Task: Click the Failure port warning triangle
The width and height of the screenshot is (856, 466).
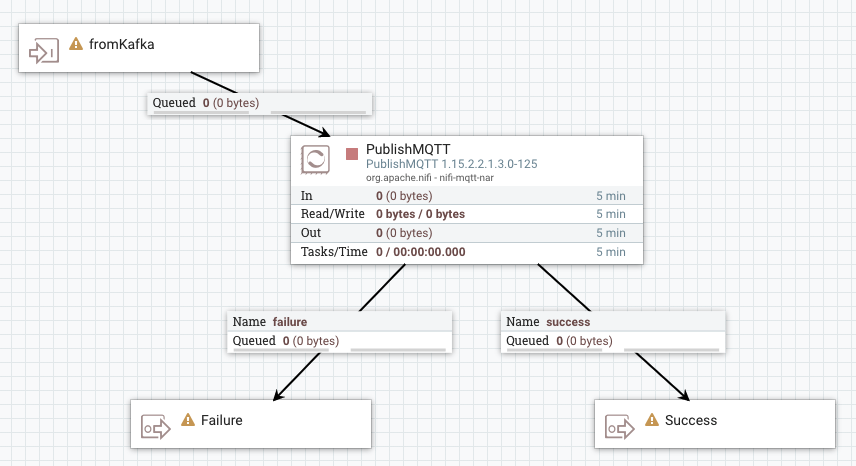Action: point(188,421)
